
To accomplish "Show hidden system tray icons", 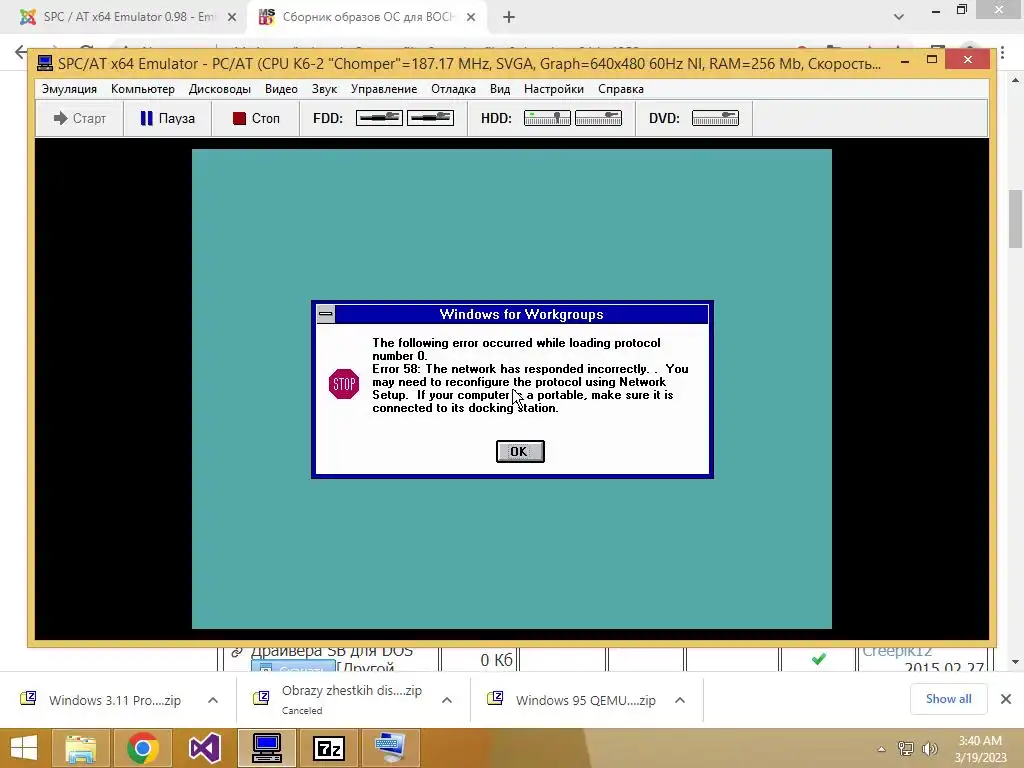I will pyautogui.click(x=882, y=749).
